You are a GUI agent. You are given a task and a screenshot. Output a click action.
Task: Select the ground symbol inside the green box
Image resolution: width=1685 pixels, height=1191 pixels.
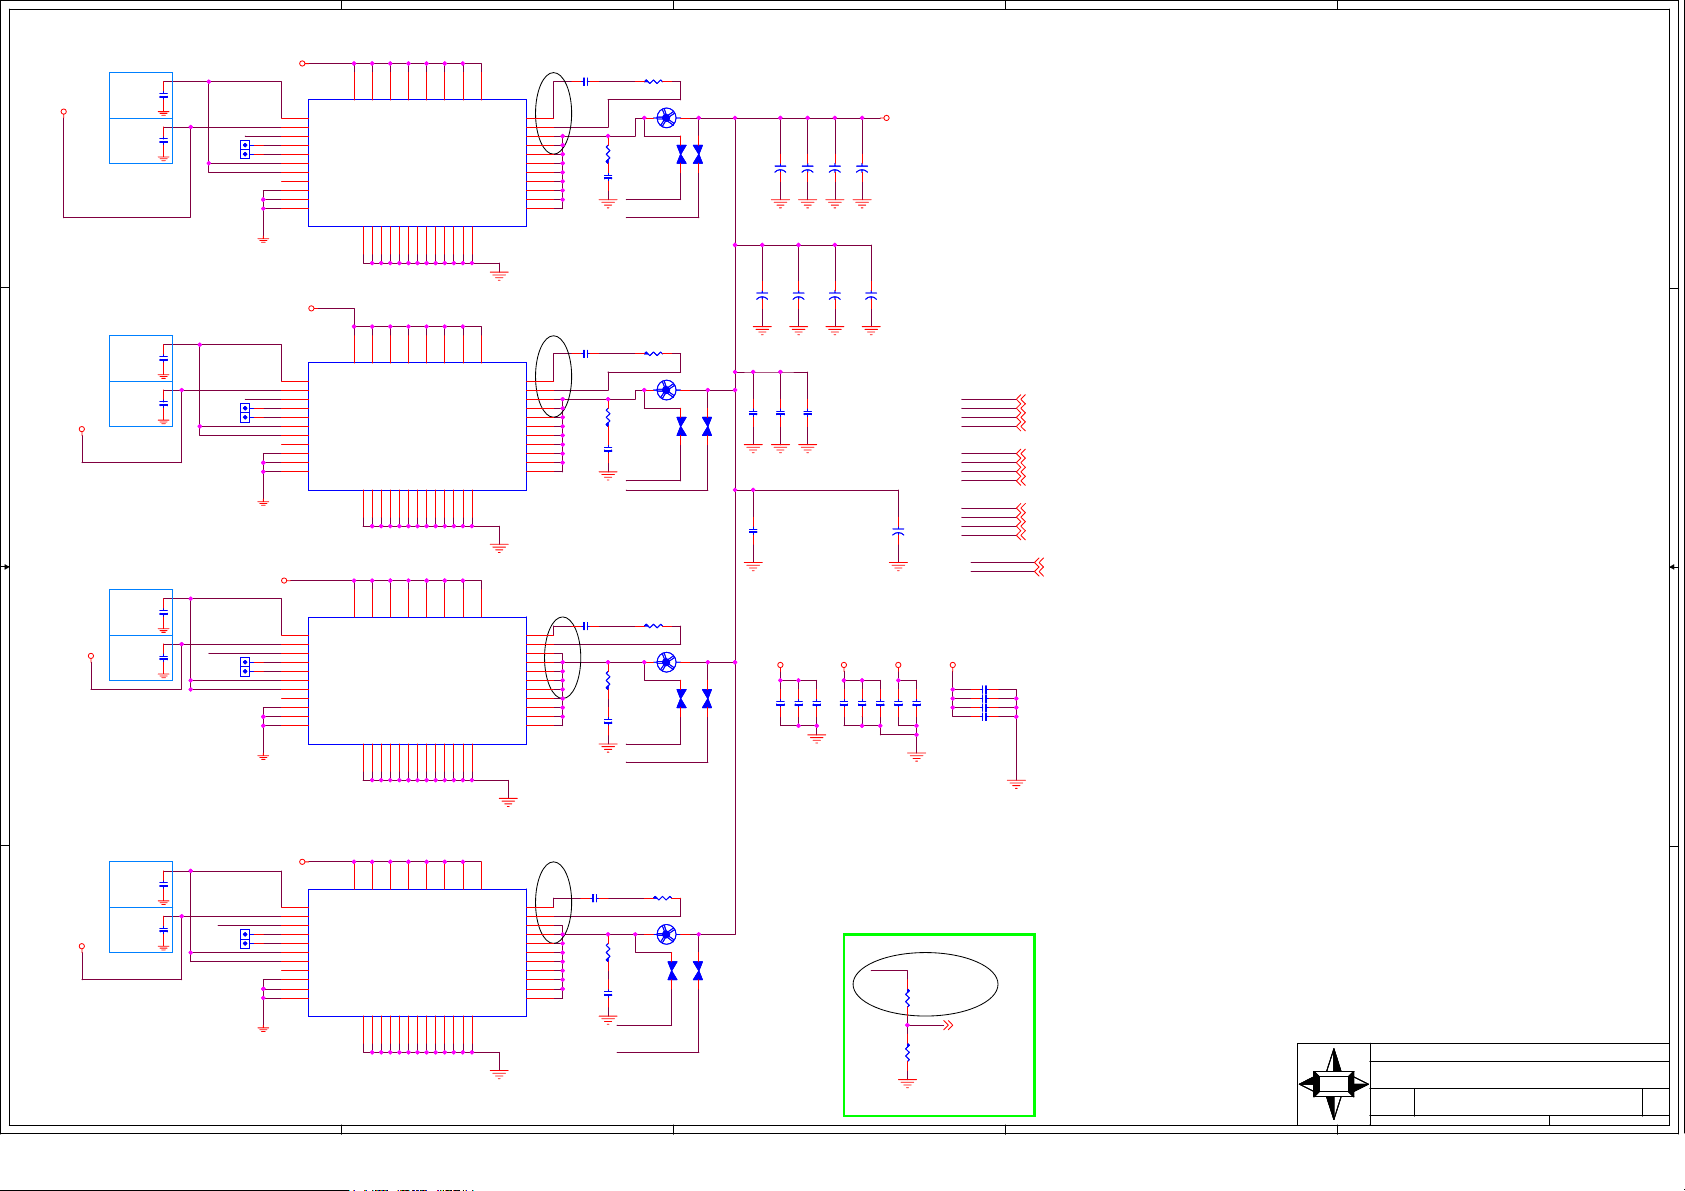[x=907, y=1082]
